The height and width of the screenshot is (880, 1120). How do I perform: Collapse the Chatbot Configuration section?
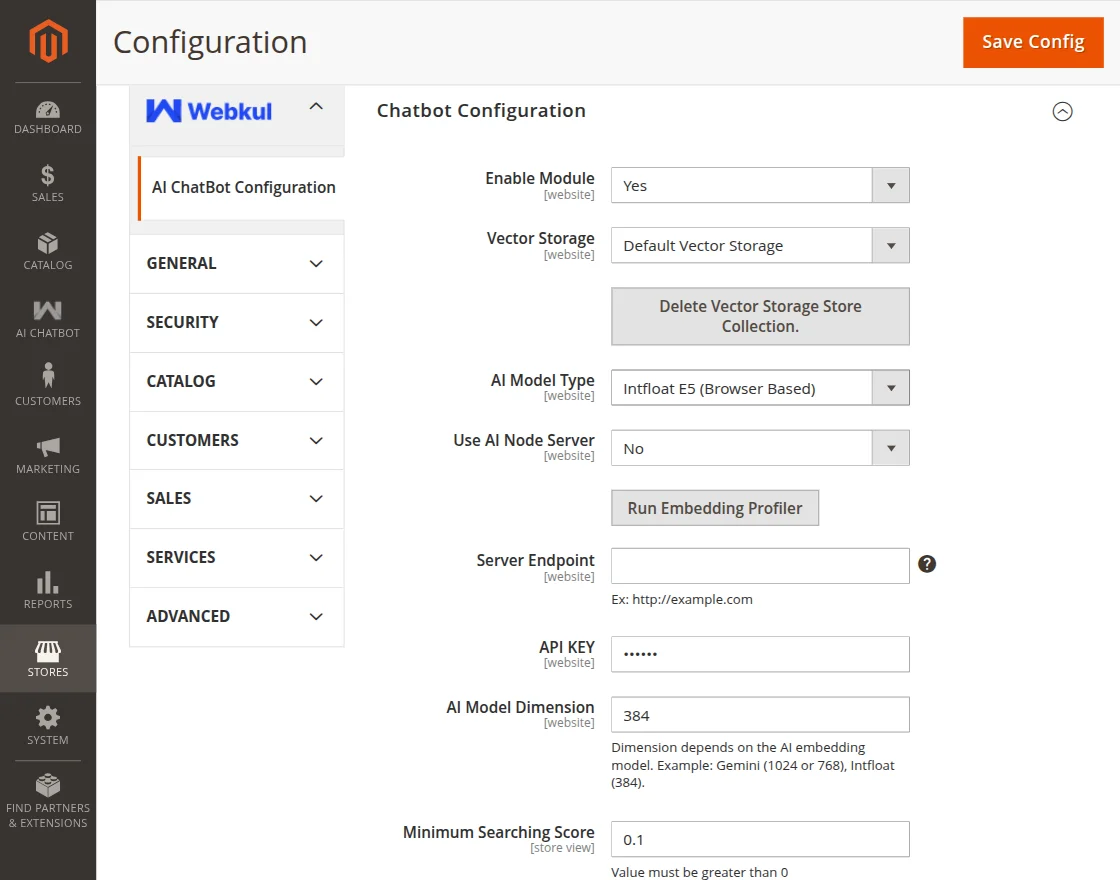pyautogui.click(x=1062, y=112)
